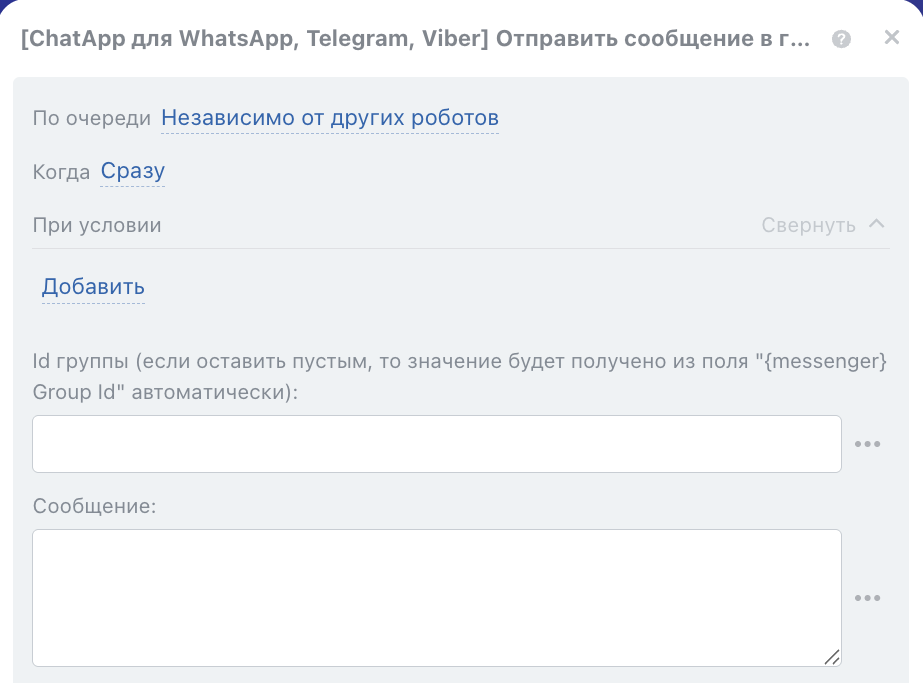Close the ChatApp robot settings dialog

click(x=892, y=38)
